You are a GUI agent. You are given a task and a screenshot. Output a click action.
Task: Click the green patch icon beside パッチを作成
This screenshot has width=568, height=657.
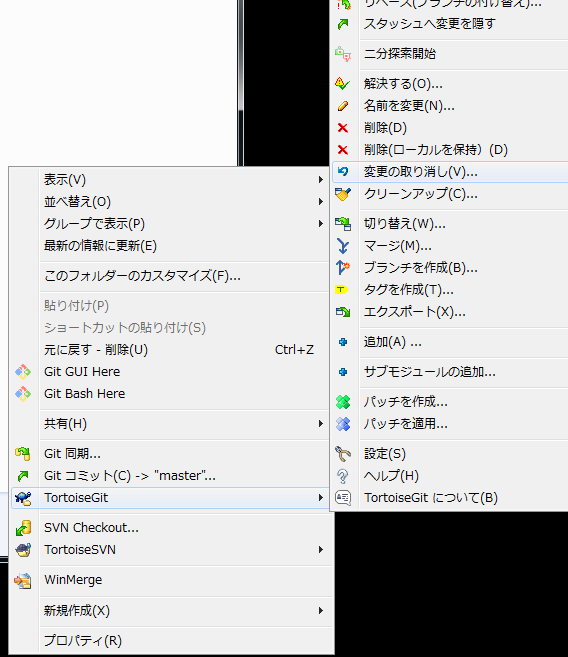[343, 402]
